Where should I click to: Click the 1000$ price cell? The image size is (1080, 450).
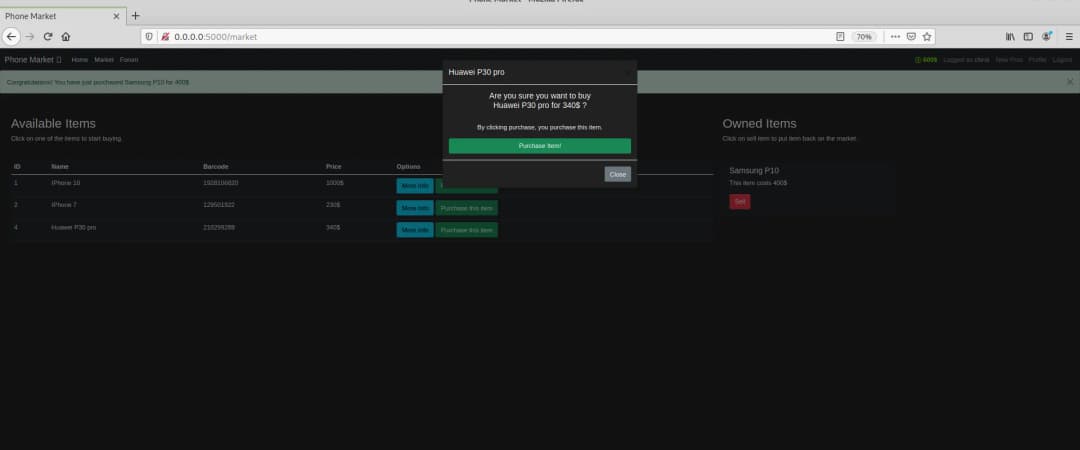[x=333, y=183]
